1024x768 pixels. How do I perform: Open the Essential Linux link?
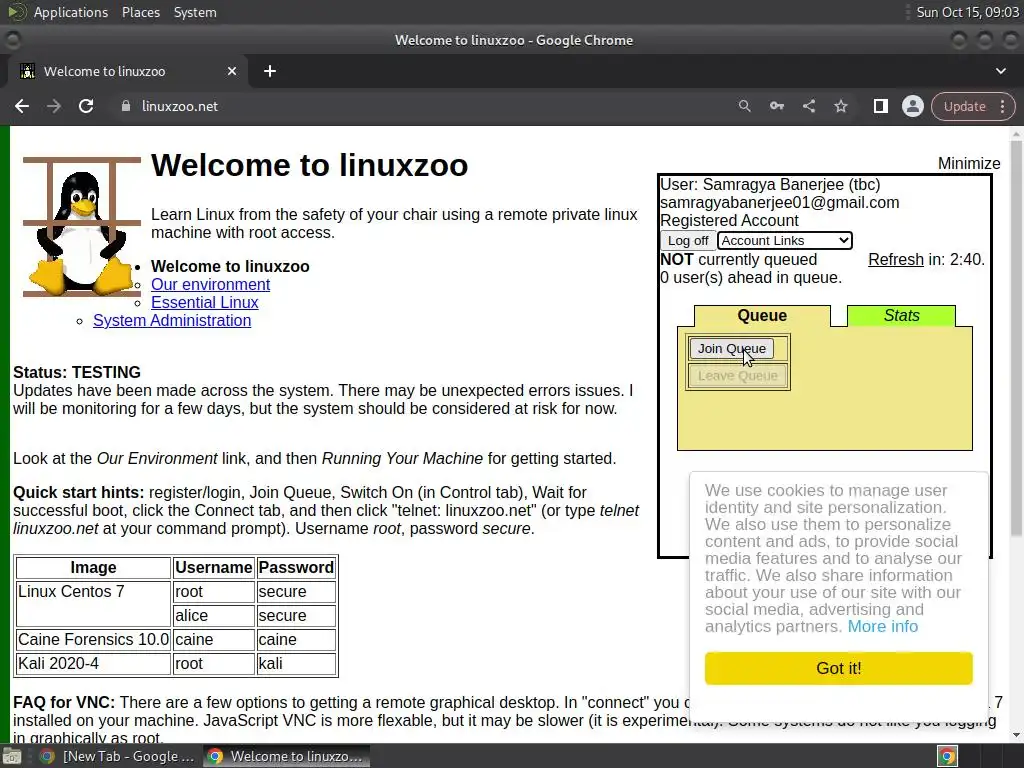click(204, 302)
